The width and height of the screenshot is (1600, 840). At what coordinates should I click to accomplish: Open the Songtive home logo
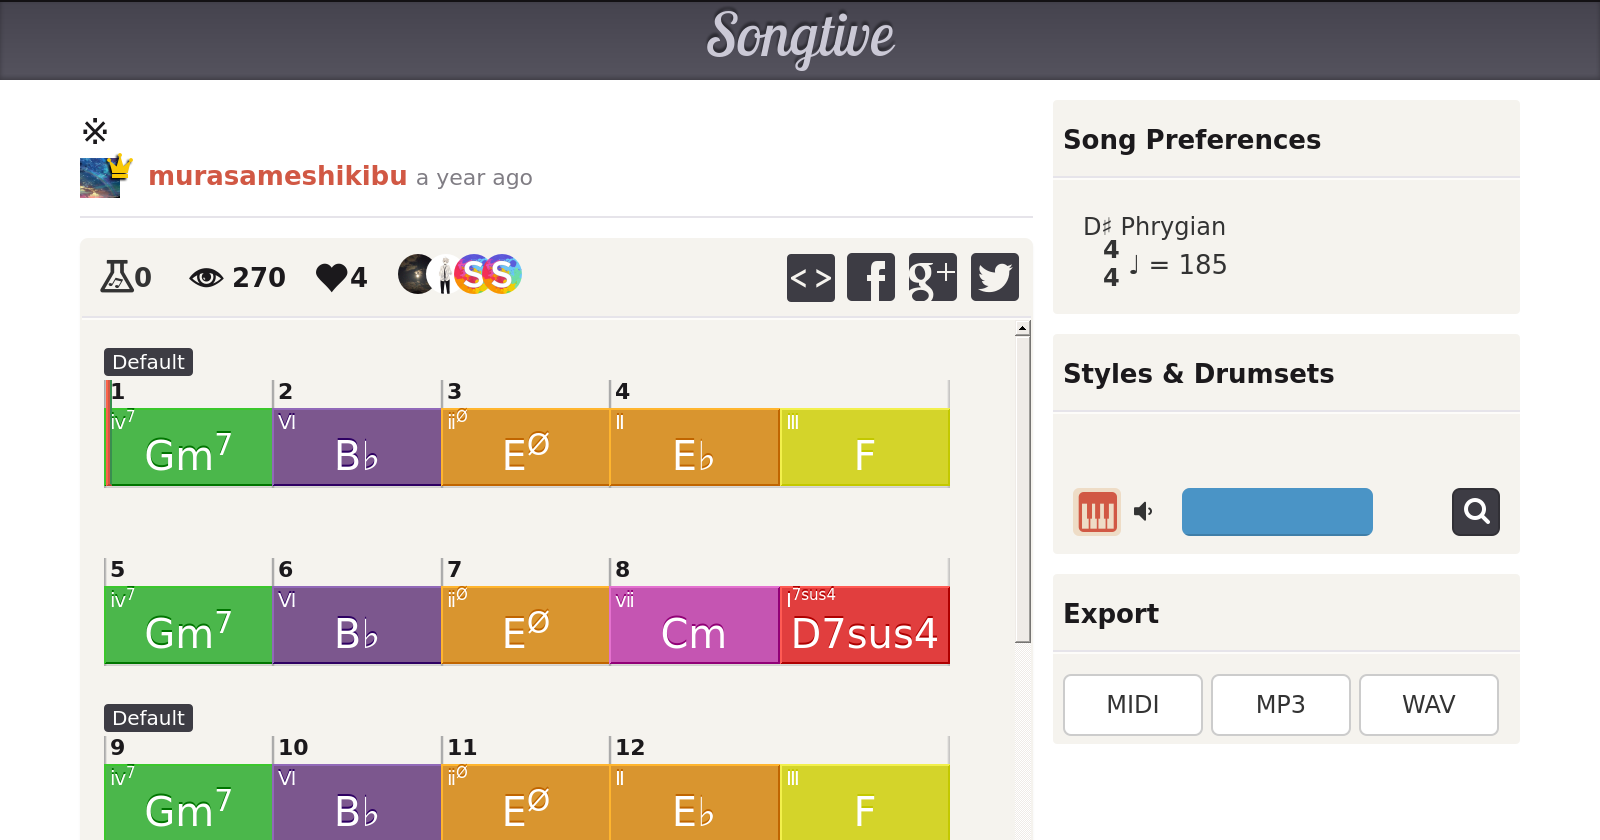(800, 38)
